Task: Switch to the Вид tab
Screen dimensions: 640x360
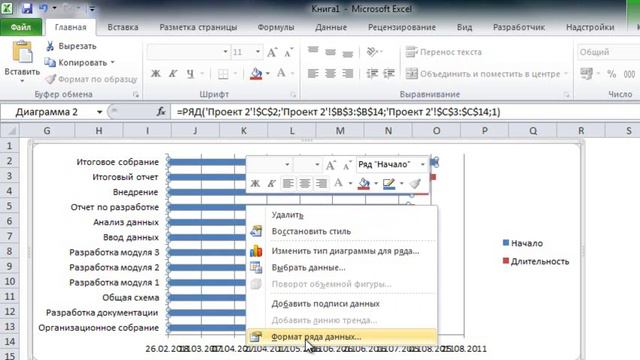Action: pyautogui.click(x=464, y=27)
